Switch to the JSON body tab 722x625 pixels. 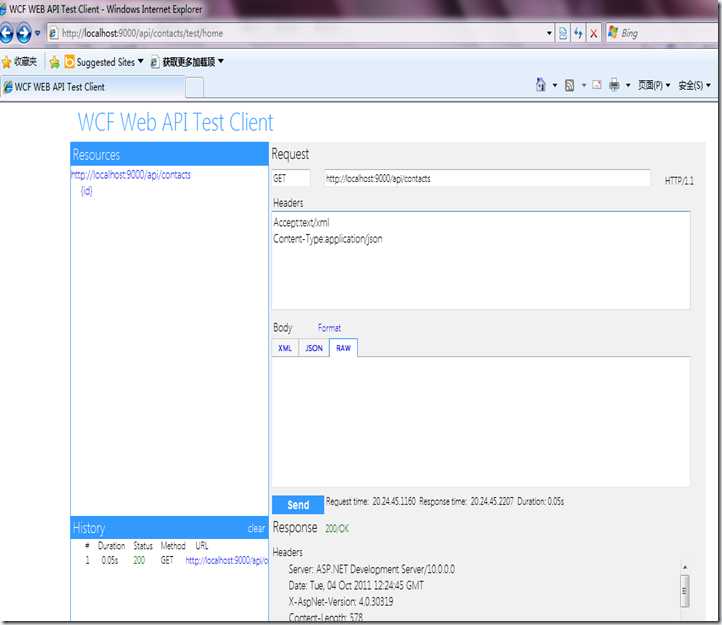click(314, 348)
